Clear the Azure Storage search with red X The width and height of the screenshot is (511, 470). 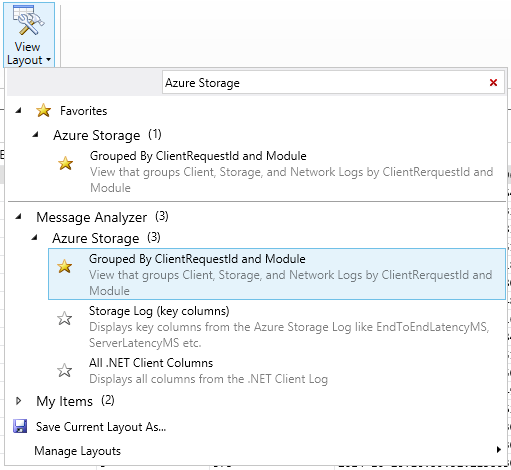(493, 82)
